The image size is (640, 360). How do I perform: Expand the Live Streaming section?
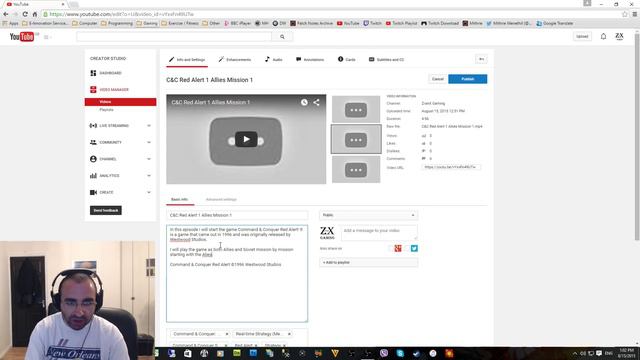120,126
